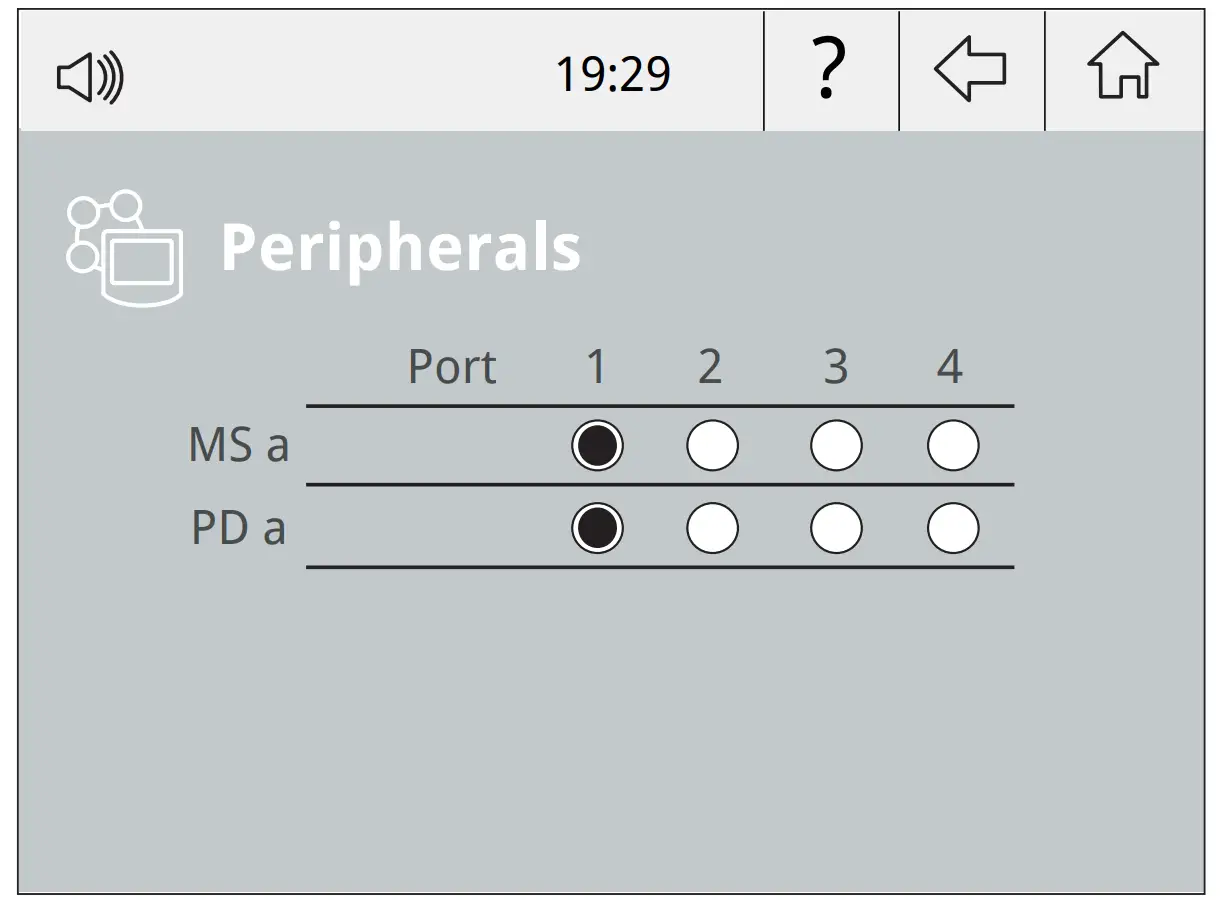Assign MS a to port 2
Viewport: 1220px width, 906px height.
pos(711,445)
